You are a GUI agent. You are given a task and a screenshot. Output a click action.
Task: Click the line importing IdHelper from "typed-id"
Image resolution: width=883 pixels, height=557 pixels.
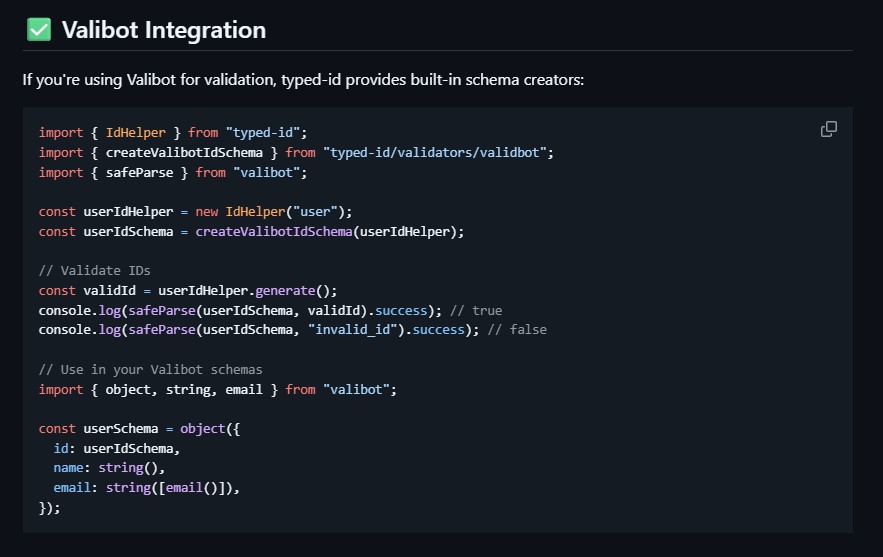(173, 133)
